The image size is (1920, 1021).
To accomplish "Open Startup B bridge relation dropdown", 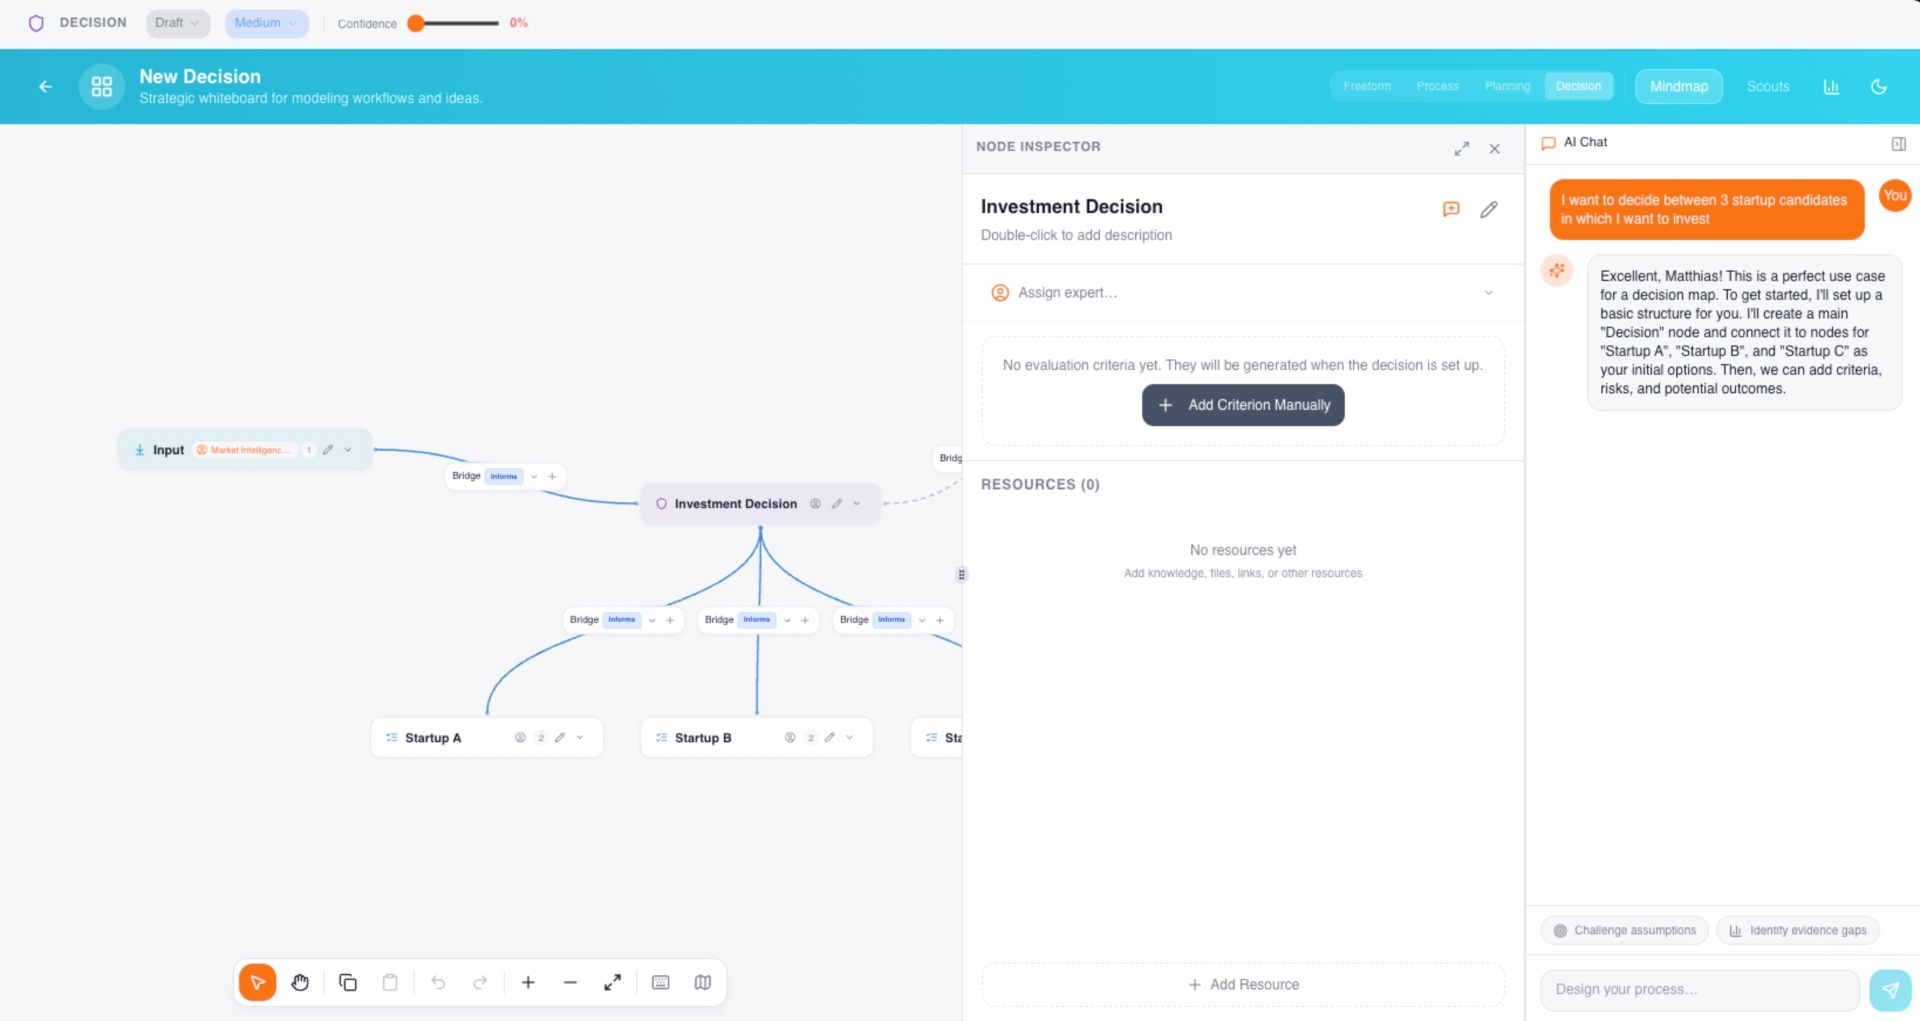I will 787,620.
